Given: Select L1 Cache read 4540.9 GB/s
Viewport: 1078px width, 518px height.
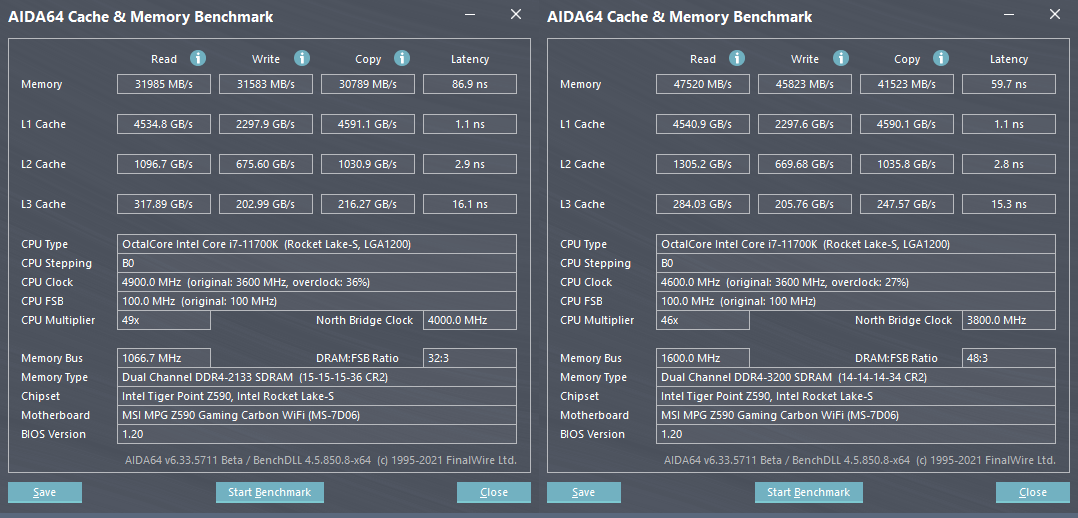Looking at the screenshot, I should coord(703,124).
